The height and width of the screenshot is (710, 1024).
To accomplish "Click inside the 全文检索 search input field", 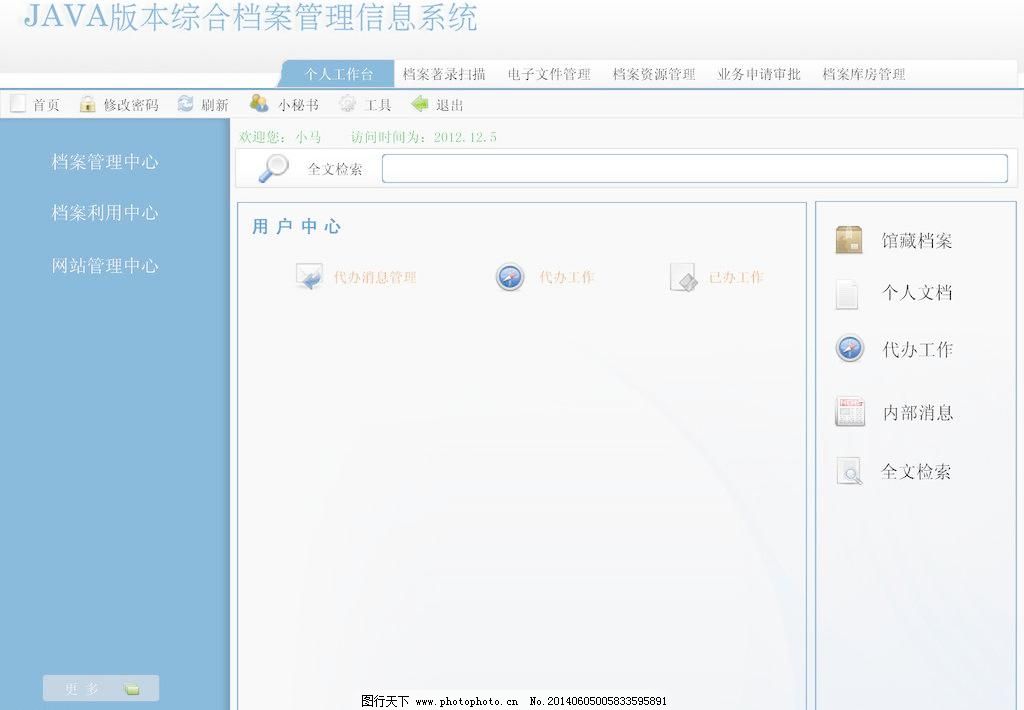I will pos(697,168).
